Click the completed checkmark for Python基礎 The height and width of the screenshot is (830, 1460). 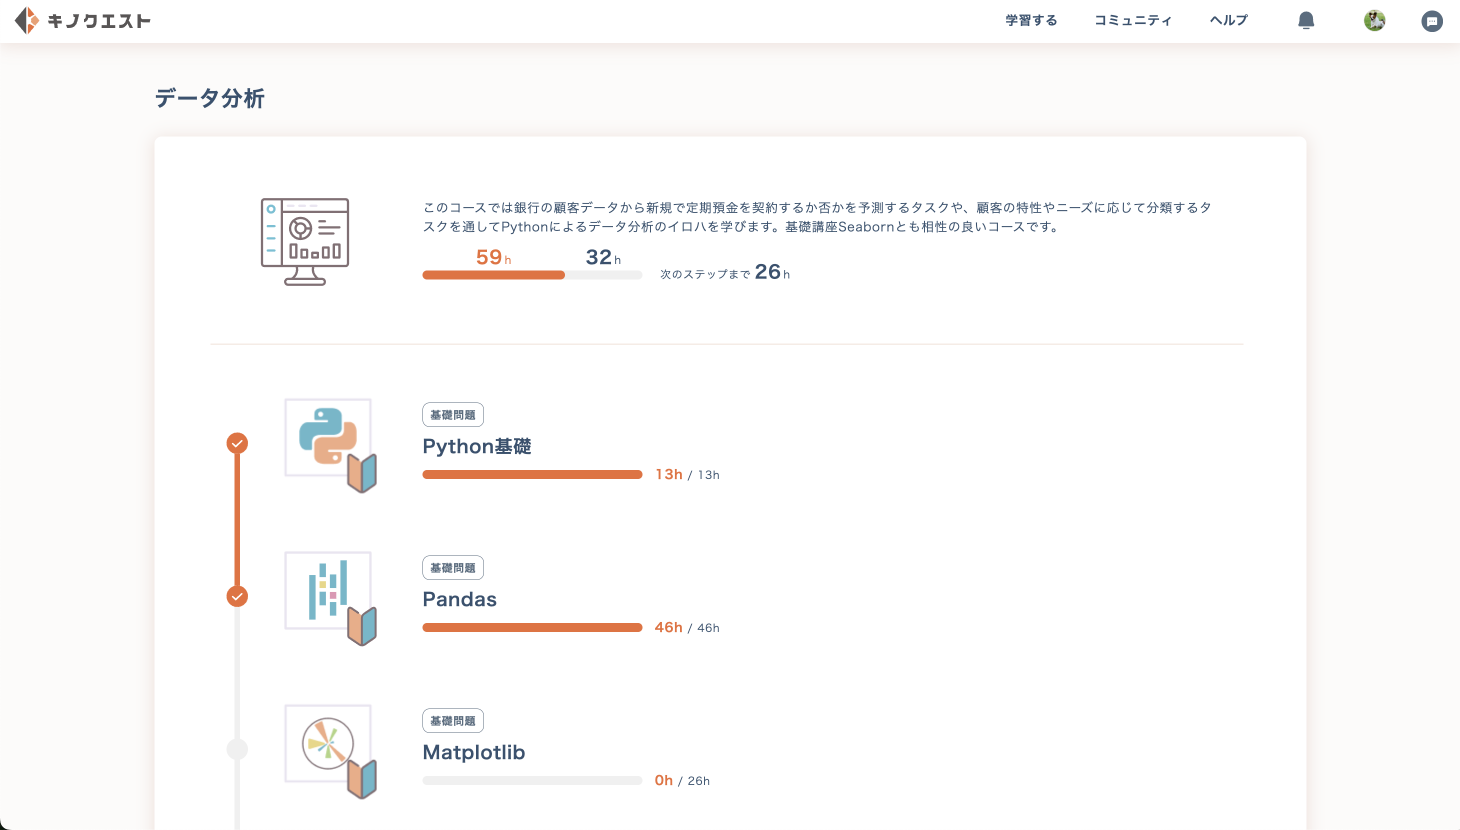point(237,443)
